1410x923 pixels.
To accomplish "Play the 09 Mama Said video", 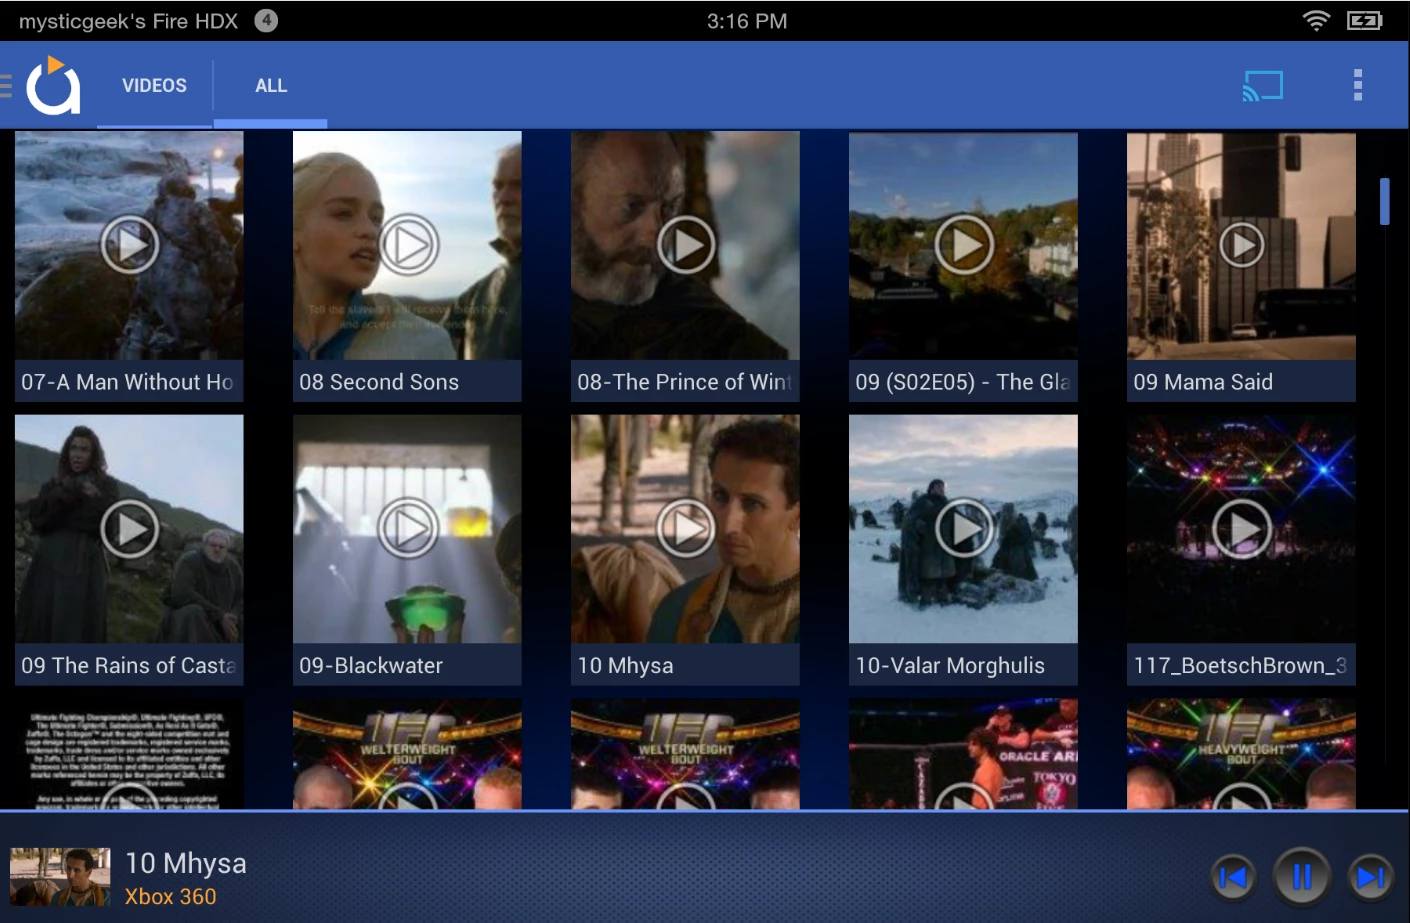I will [1242, 245].
